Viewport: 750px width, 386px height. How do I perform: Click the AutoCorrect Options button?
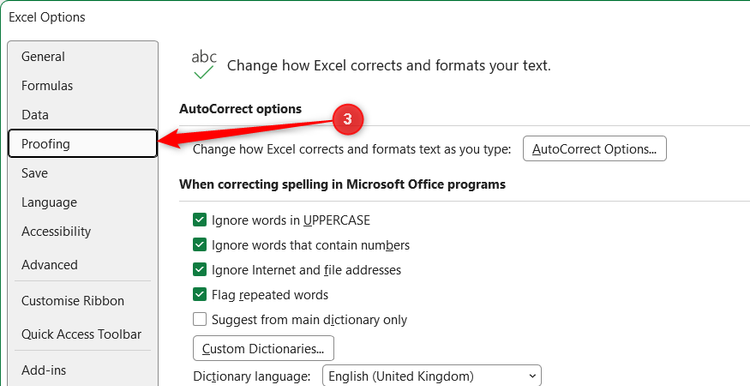coord(595,149)
